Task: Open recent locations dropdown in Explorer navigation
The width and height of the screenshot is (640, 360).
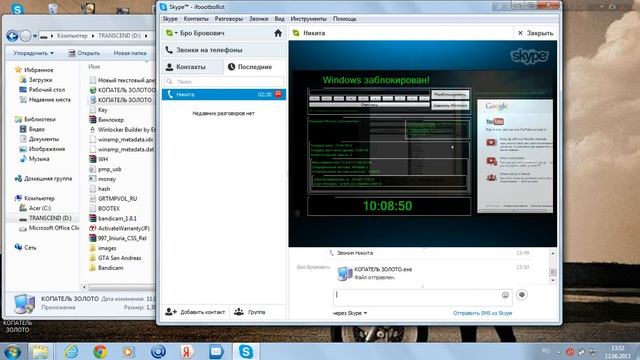Action: tap(35, 36)
